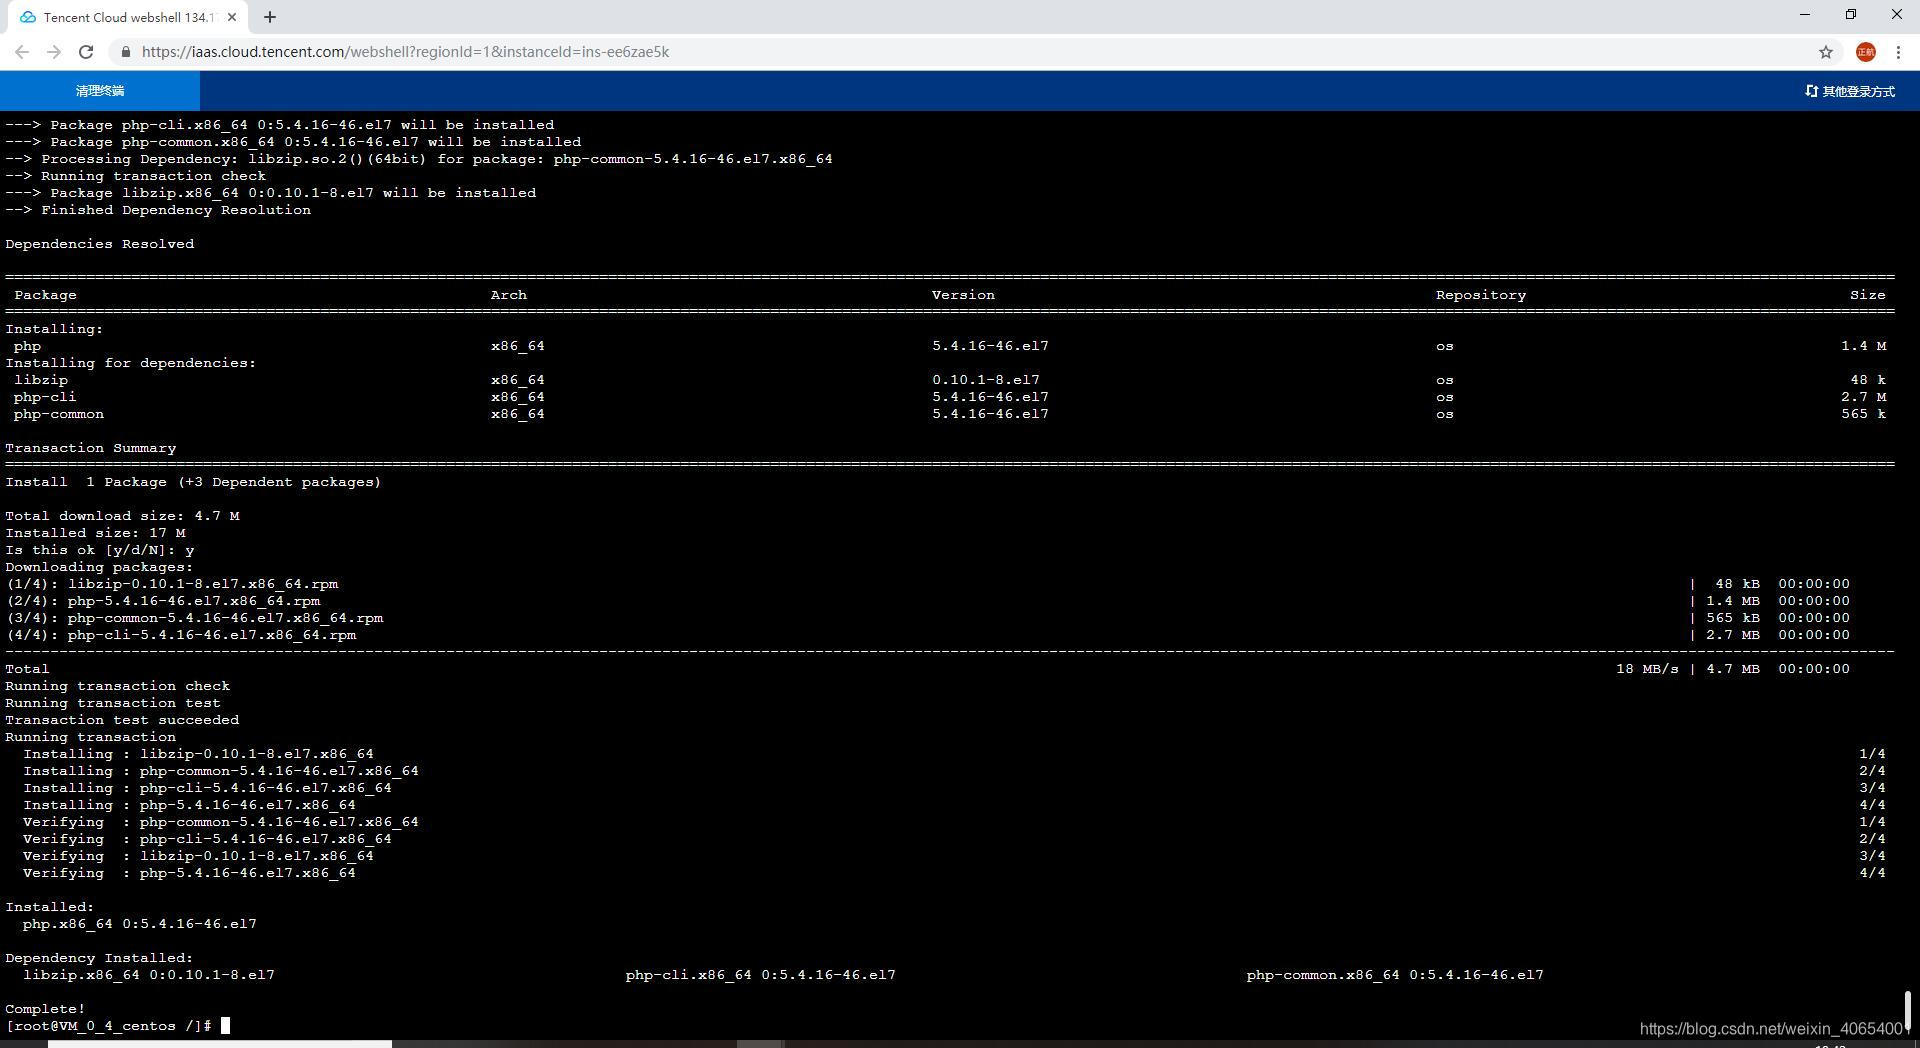Click 'Install 1 Package (+3 Dependent packages)'
Image resolution: width=1920 pixels, height=1048 pixels.
click(193, 482)
